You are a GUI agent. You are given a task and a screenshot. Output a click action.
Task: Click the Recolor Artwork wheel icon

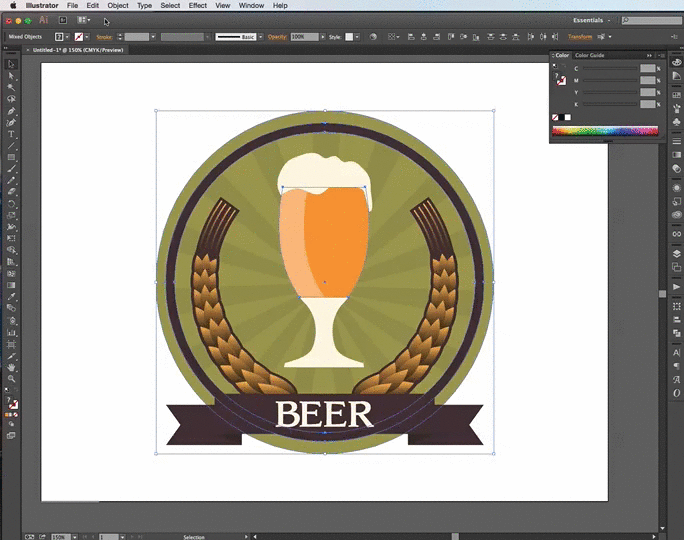(373, 37)
